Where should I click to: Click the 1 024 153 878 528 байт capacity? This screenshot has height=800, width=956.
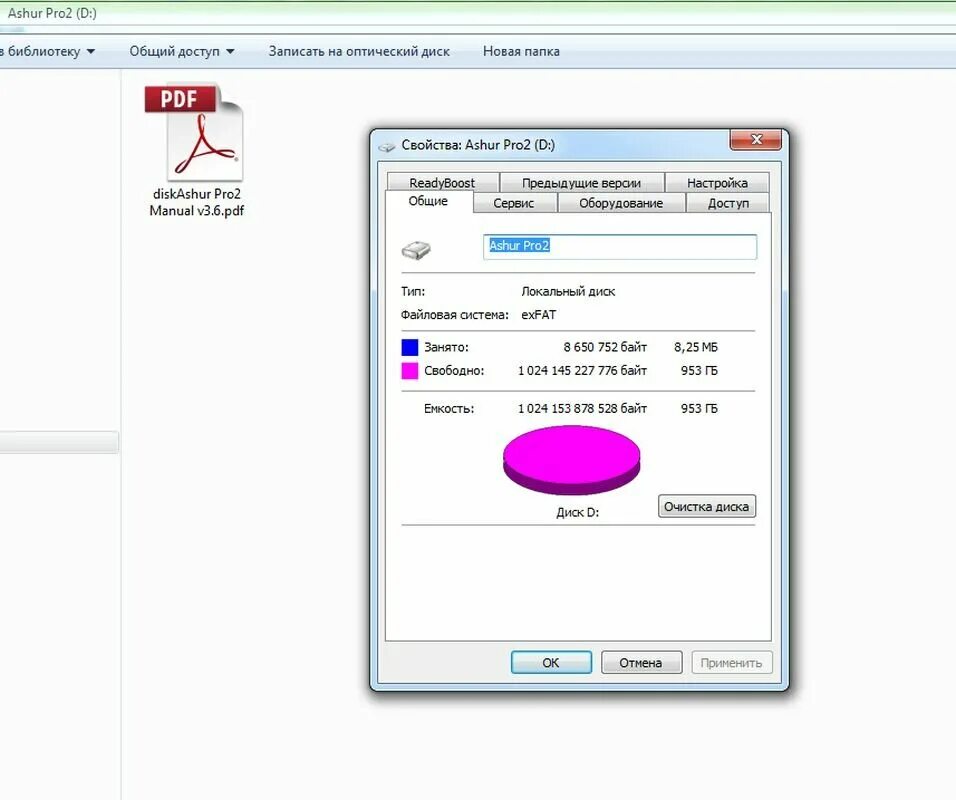click(x=582, y=409)
